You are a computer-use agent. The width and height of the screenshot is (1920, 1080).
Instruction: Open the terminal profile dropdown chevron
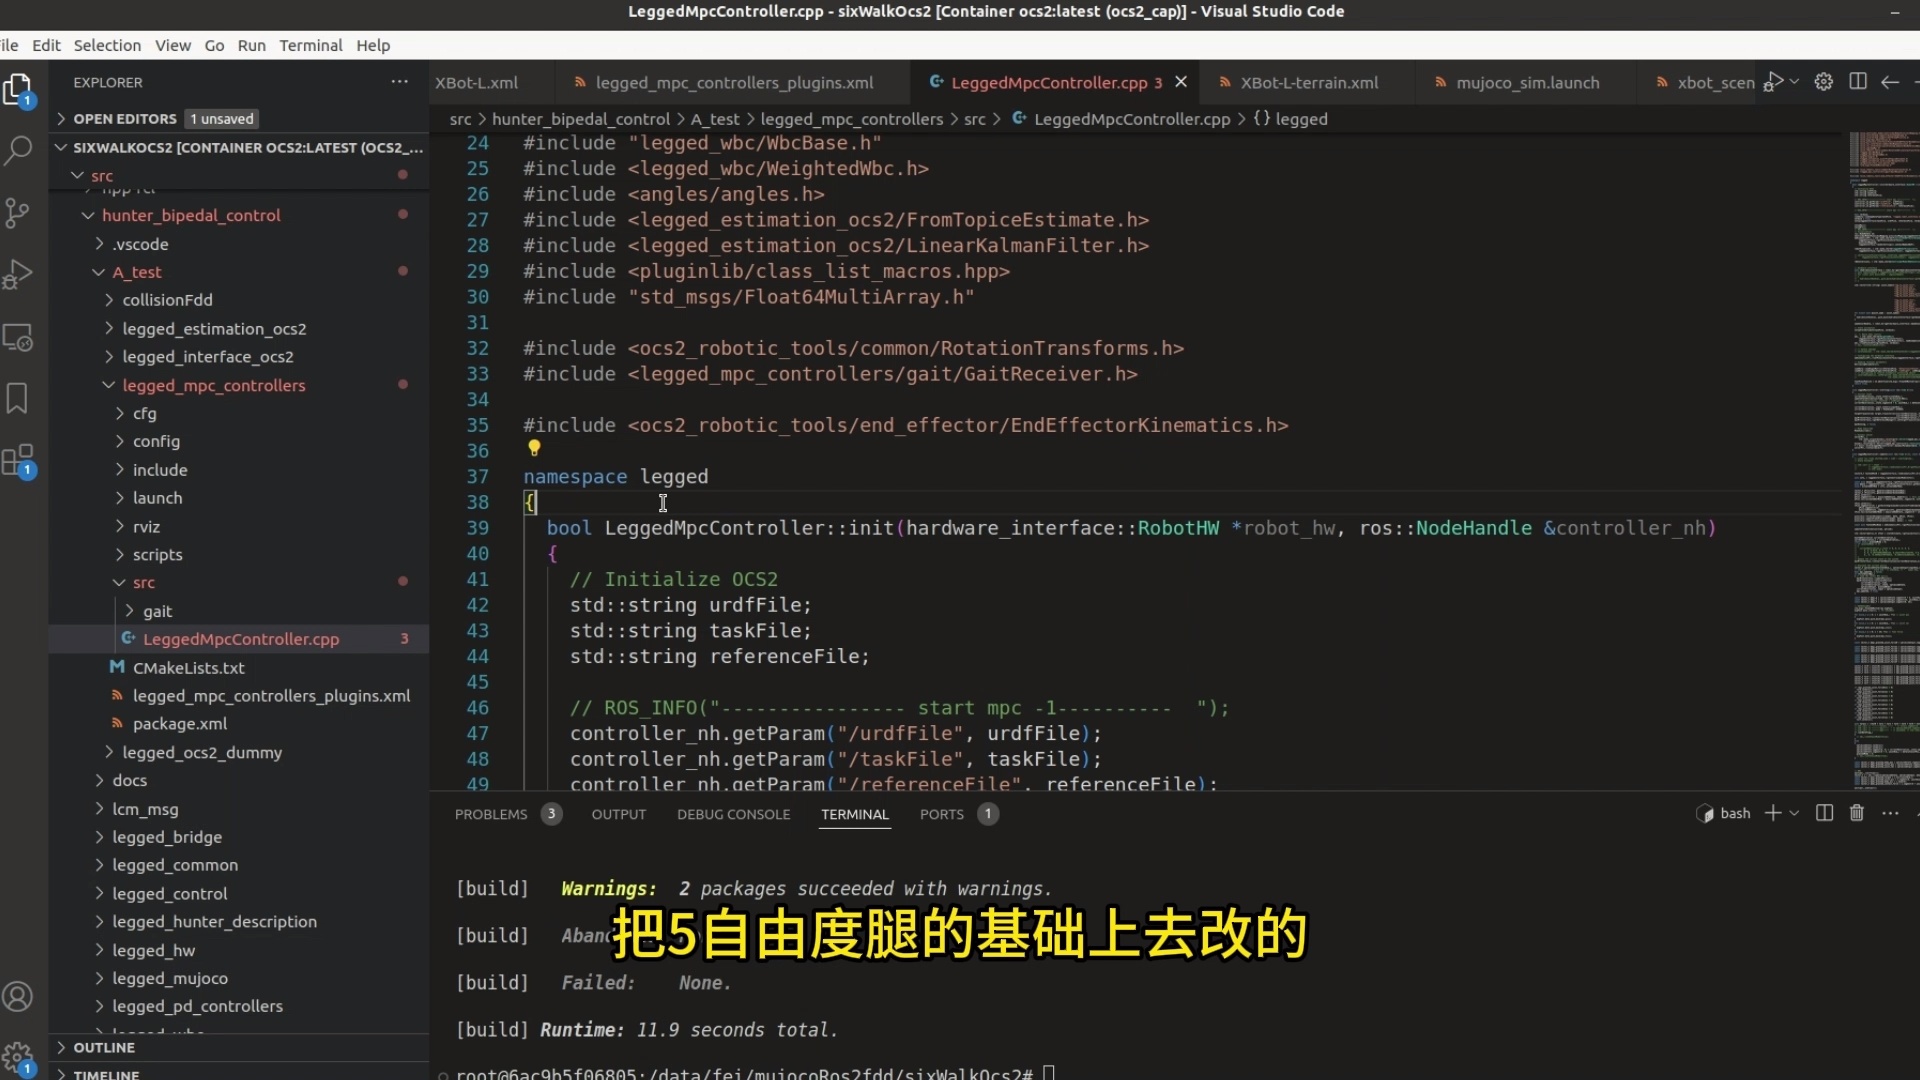1793,813
